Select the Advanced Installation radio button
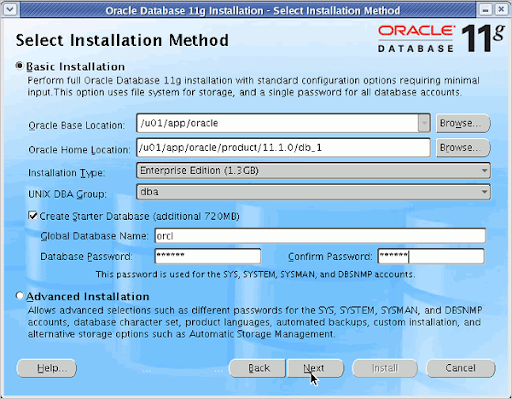Viewport: 512px width, 399px height. (20, 296)
